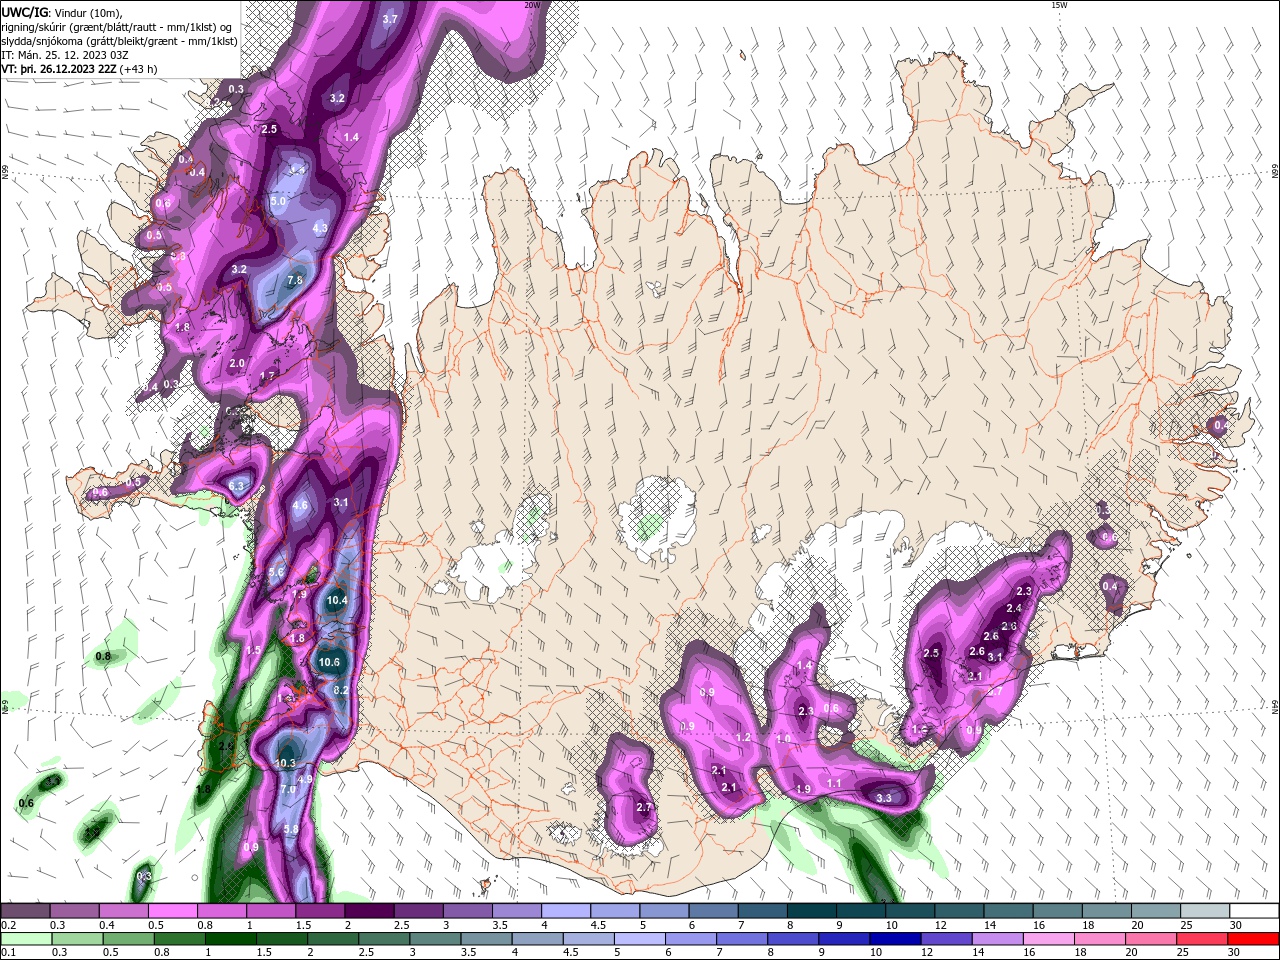Pick the red 30 swatch in the lower scale

(x=1254, y=938)
